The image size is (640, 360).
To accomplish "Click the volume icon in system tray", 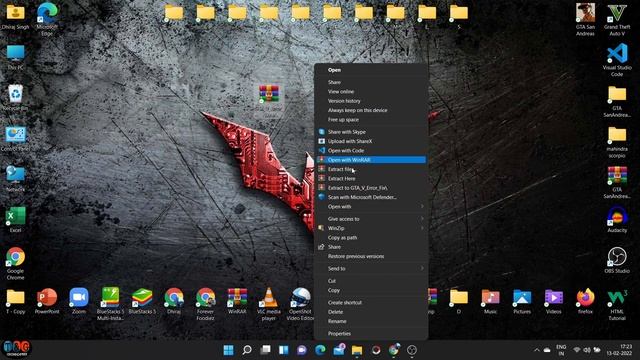I will (x=587, y=350).
